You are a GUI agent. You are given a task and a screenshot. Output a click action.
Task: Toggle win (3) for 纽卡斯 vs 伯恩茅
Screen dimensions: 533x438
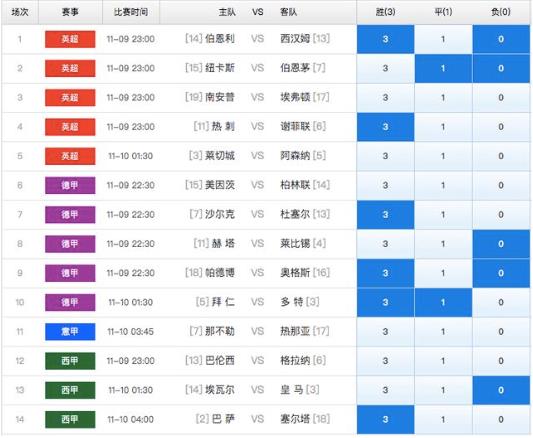(x=385, y=68)
